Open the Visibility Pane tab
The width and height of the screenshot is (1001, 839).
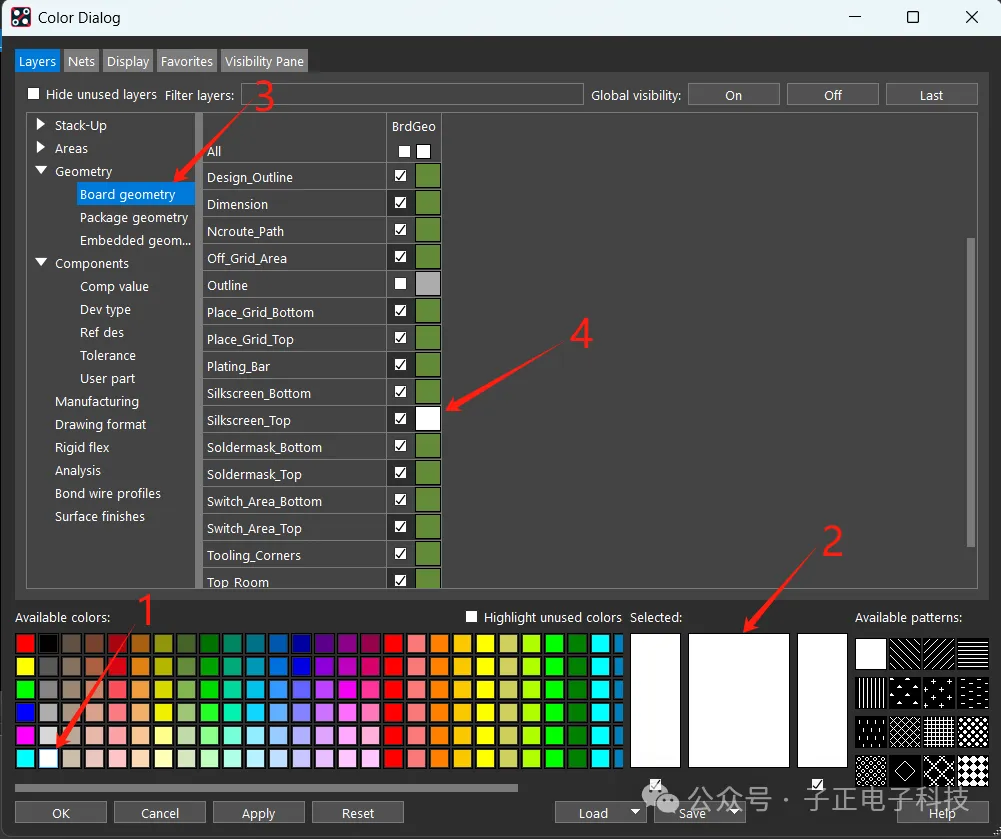point(264,61)
